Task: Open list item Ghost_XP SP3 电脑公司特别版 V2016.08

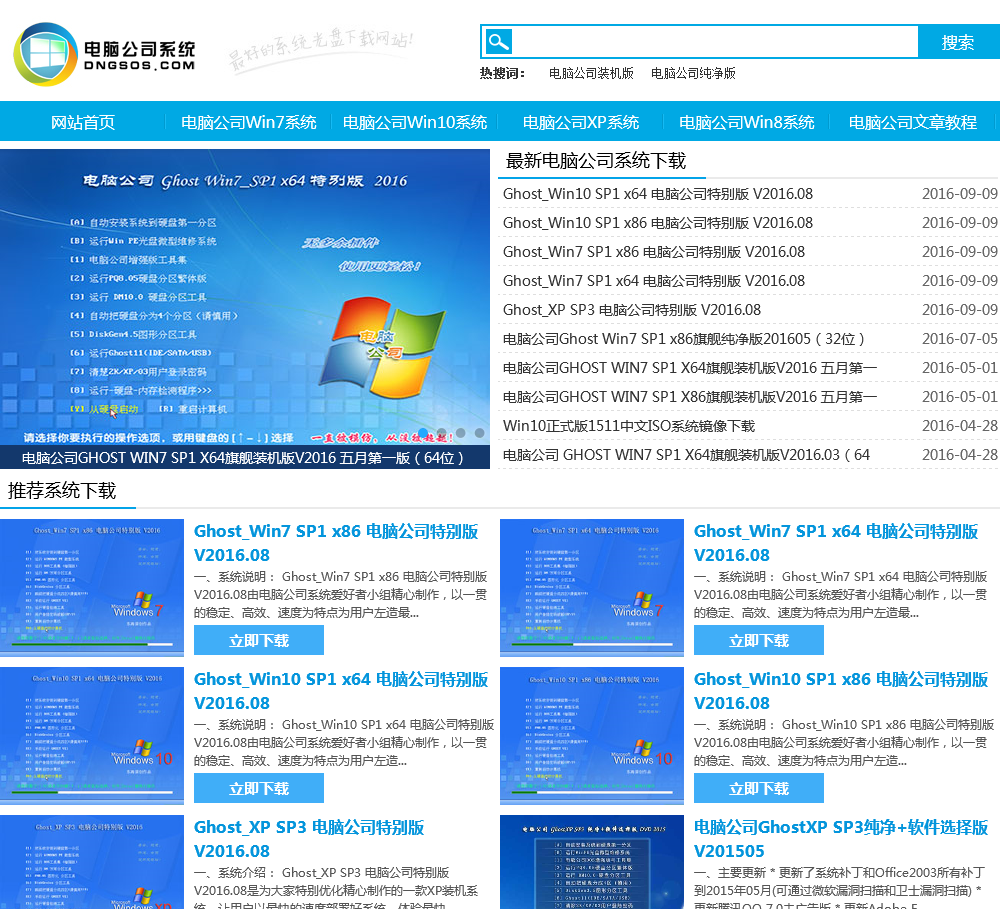Action: (632, 310)
